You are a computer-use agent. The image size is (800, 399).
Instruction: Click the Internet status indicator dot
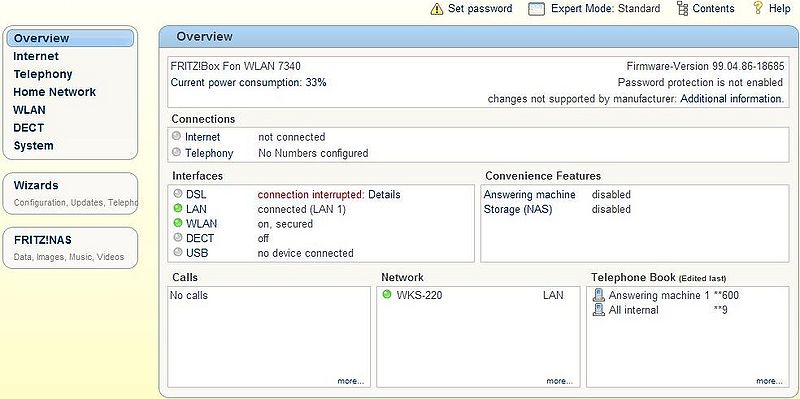click(177, 136)
